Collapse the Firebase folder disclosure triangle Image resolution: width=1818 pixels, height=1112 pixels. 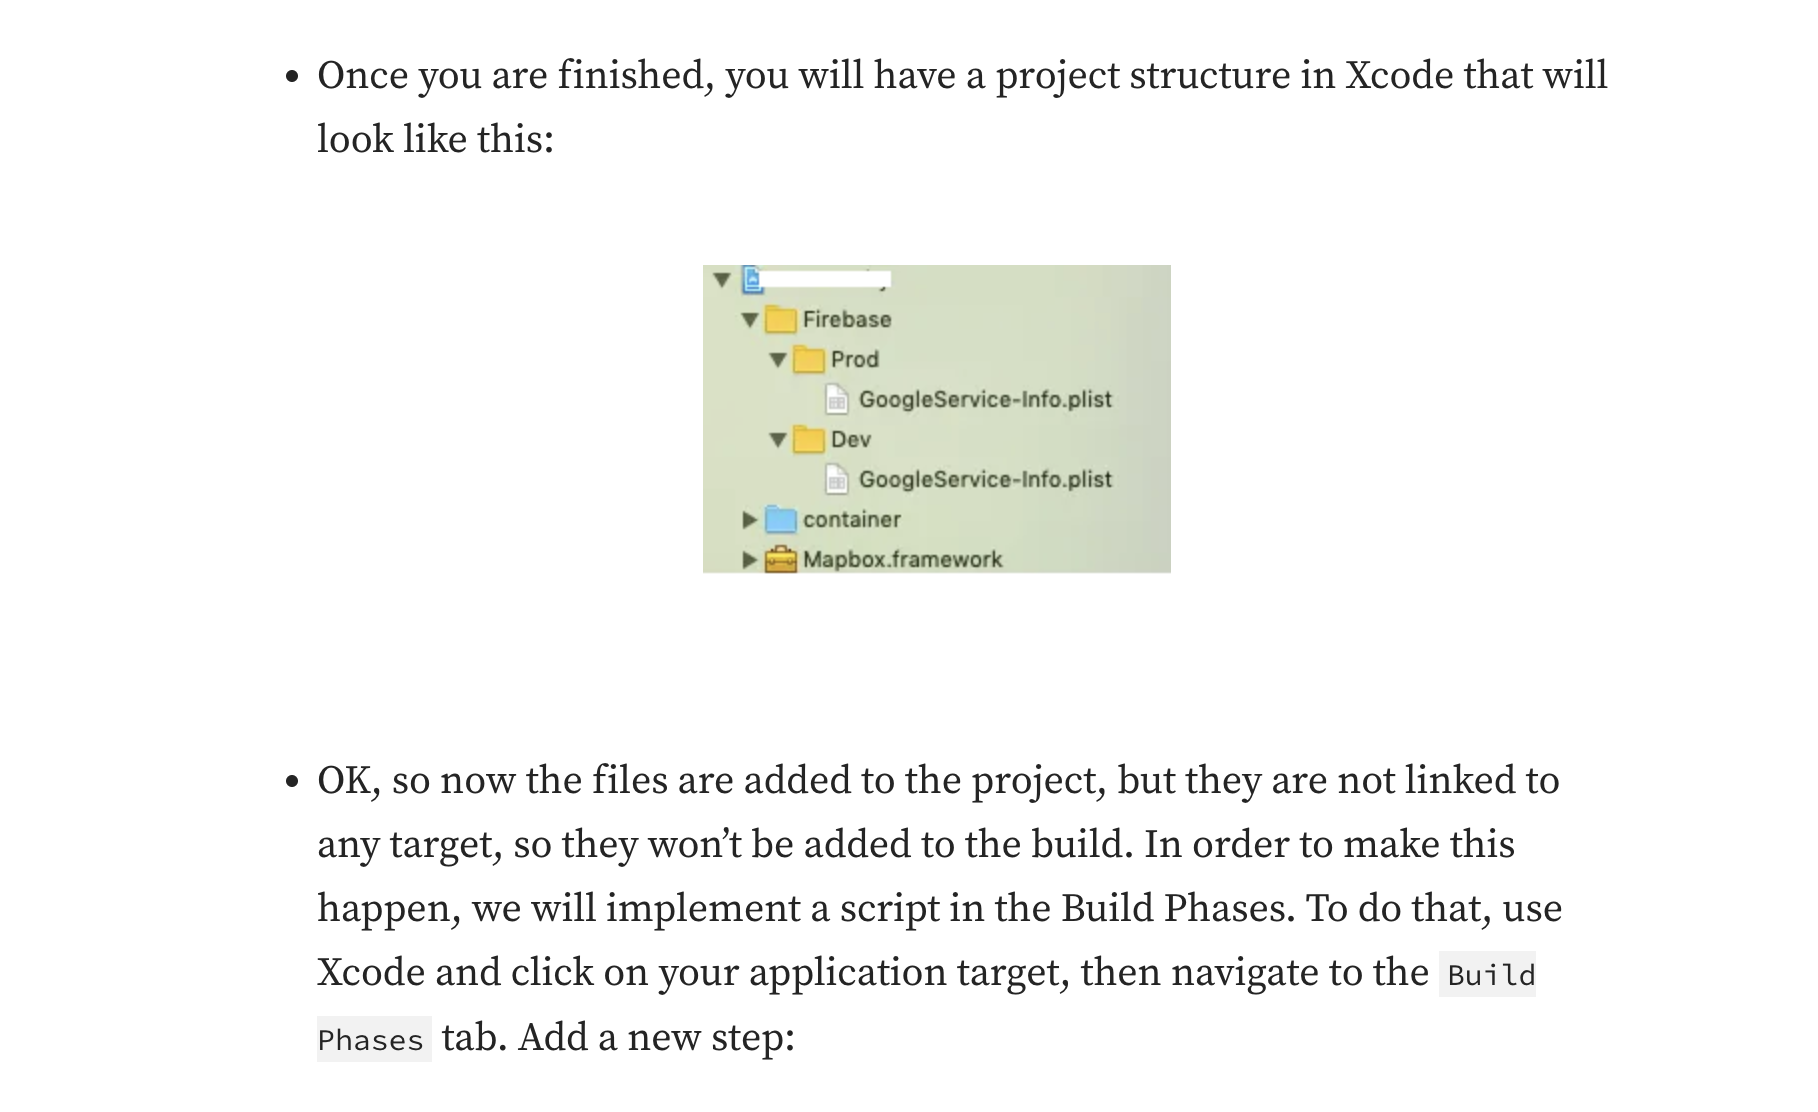pyautogui.click(x=750, y=320)
